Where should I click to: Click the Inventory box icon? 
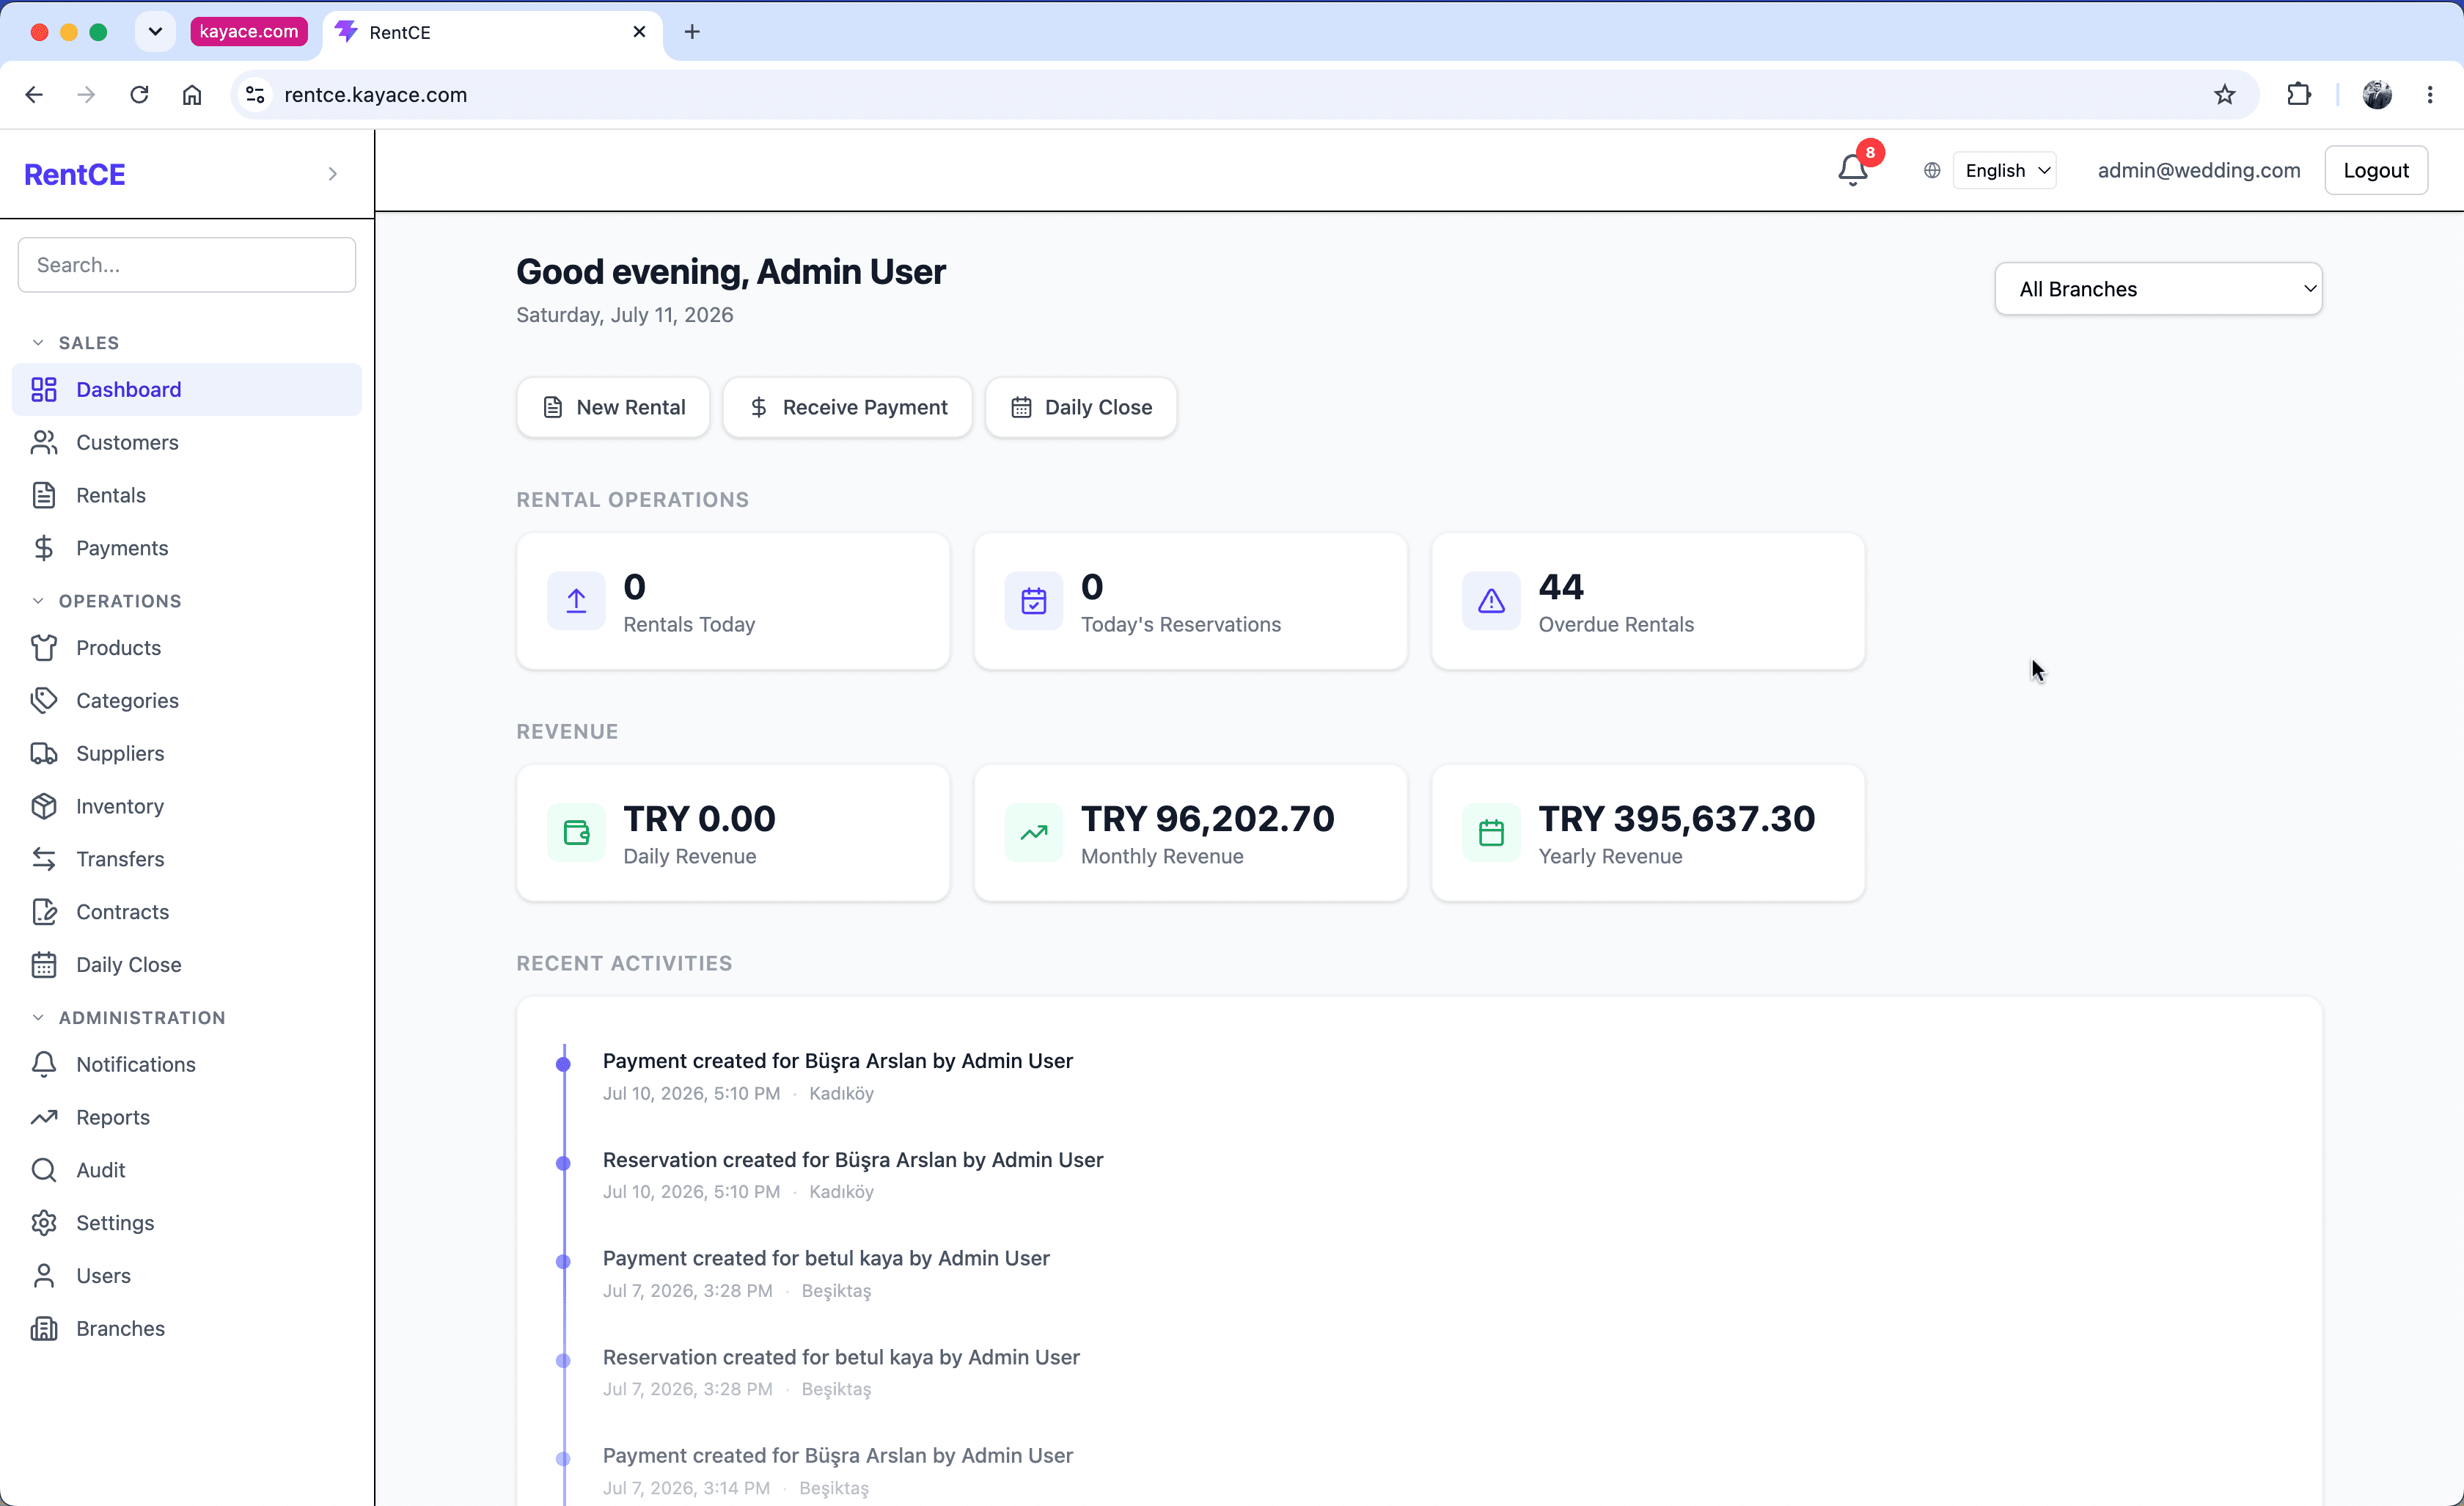coord(44,806)
